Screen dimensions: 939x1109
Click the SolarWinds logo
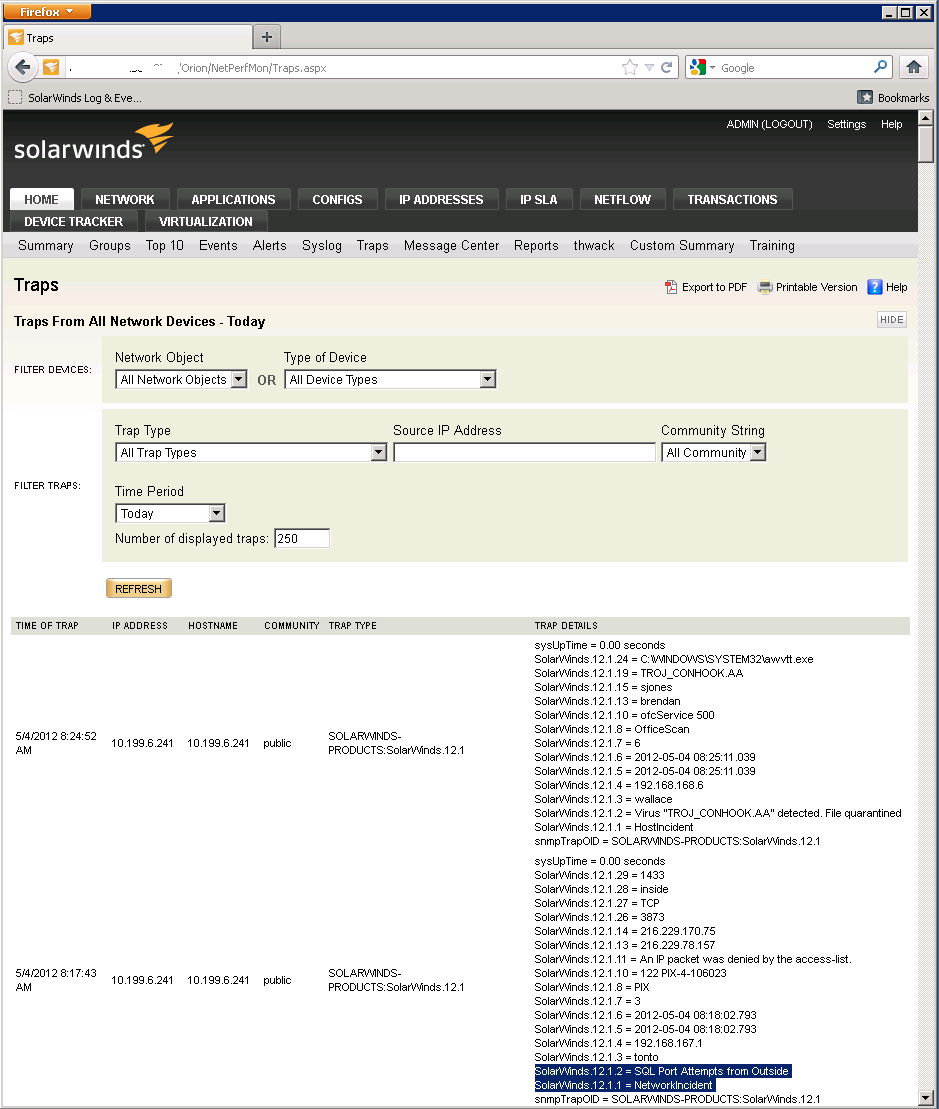point(93,142)
